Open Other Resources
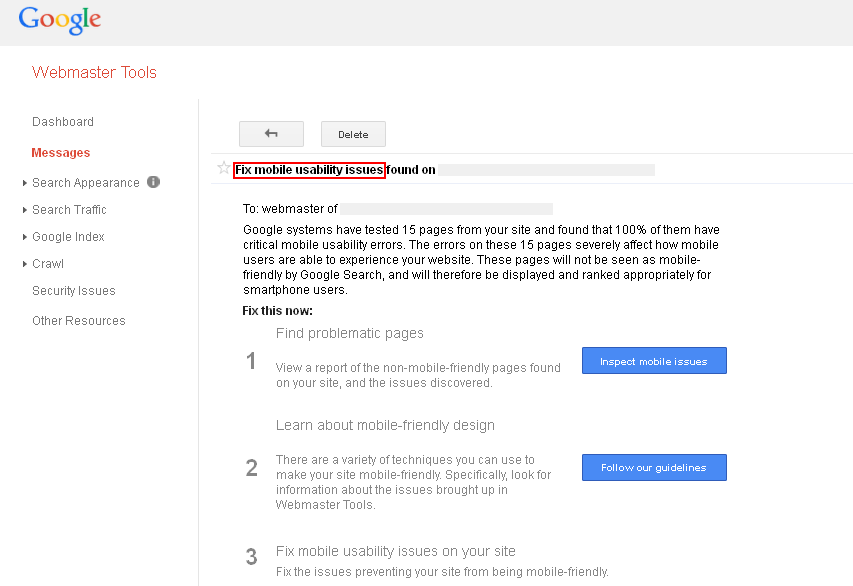Image resolution: width=853 pixels, height=586 pixels. [x=79, y=321]
